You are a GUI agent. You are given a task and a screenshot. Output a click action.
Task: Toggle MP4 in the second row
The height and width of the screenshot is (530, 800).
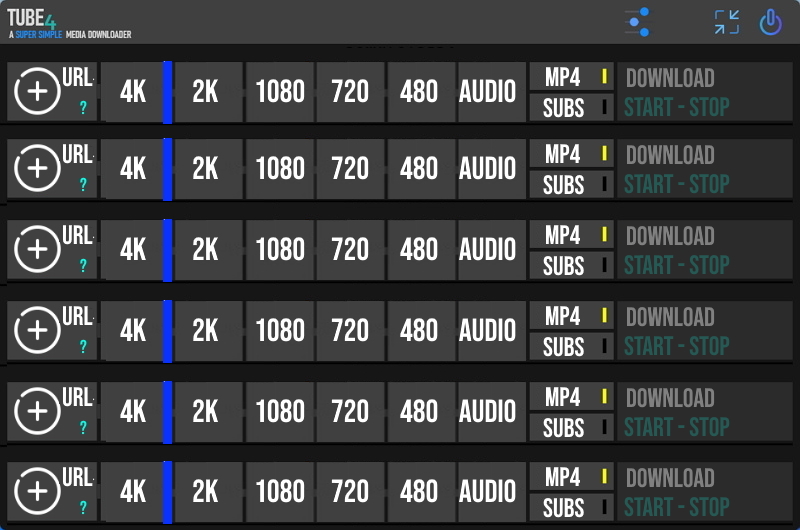pyautogui.click(x=571, y=154)
